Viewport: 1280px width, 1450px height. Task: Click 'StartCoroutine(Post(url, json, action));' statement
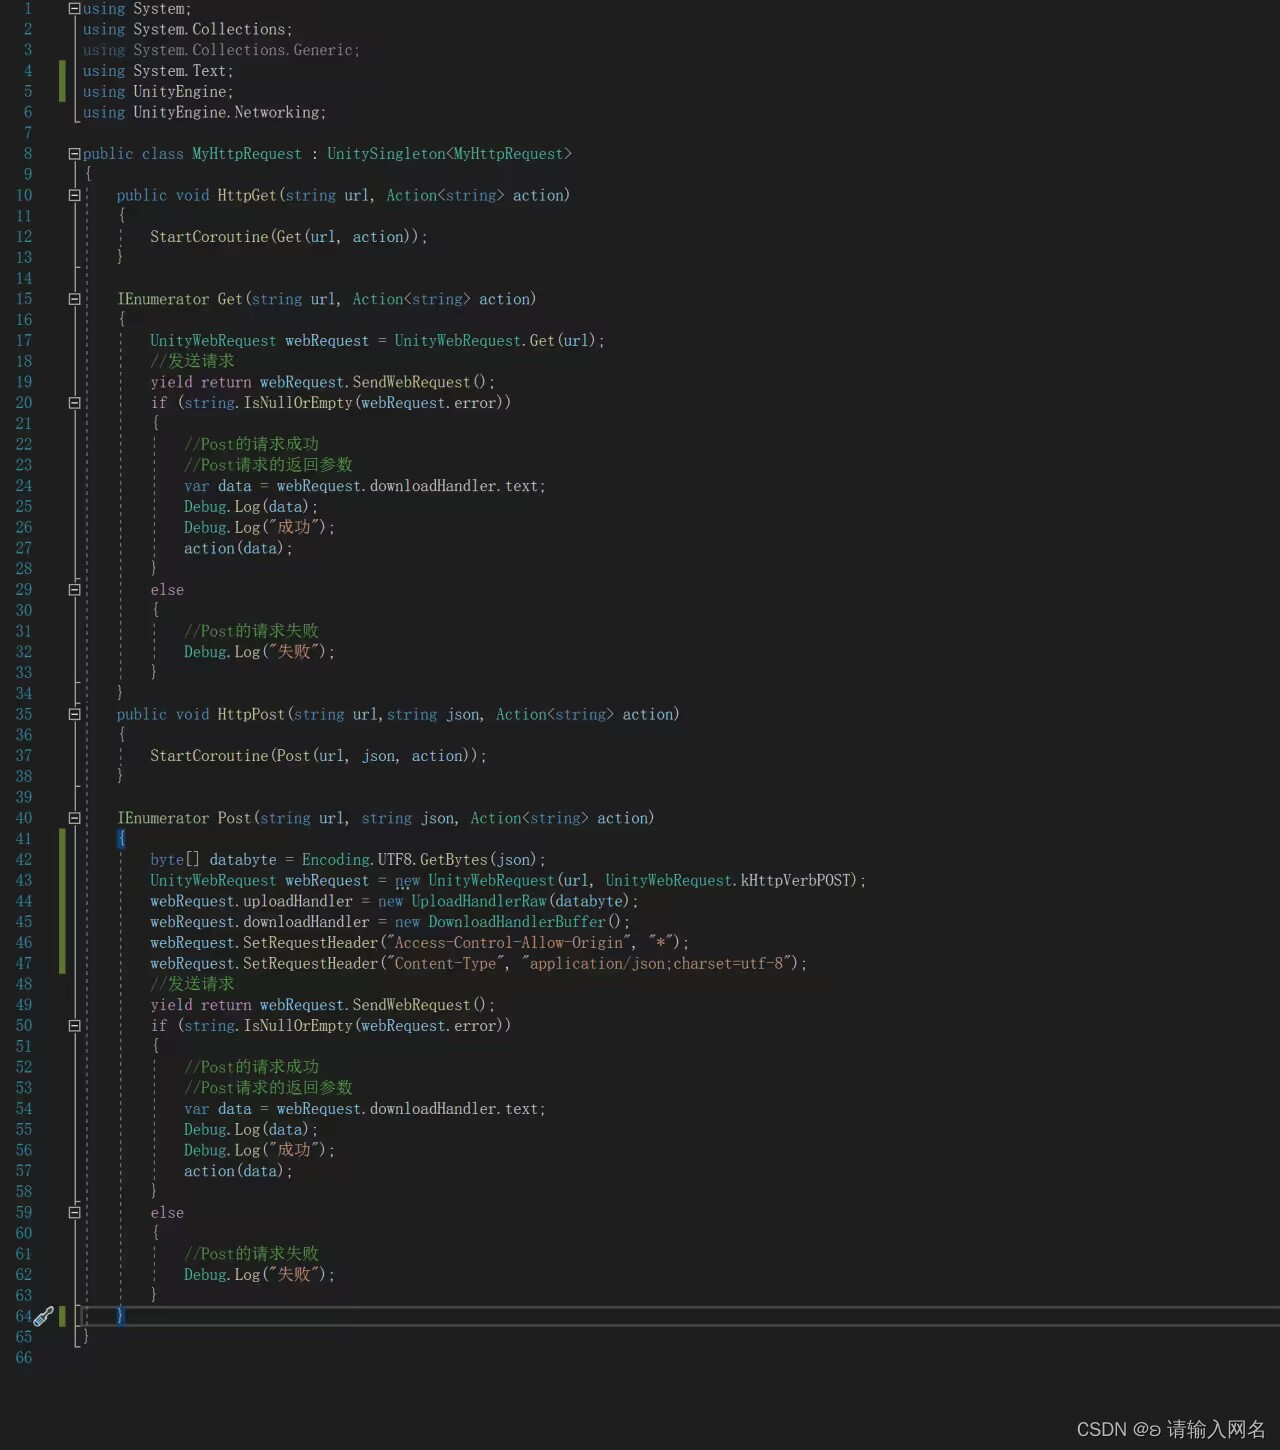click(x=318, y=756)
